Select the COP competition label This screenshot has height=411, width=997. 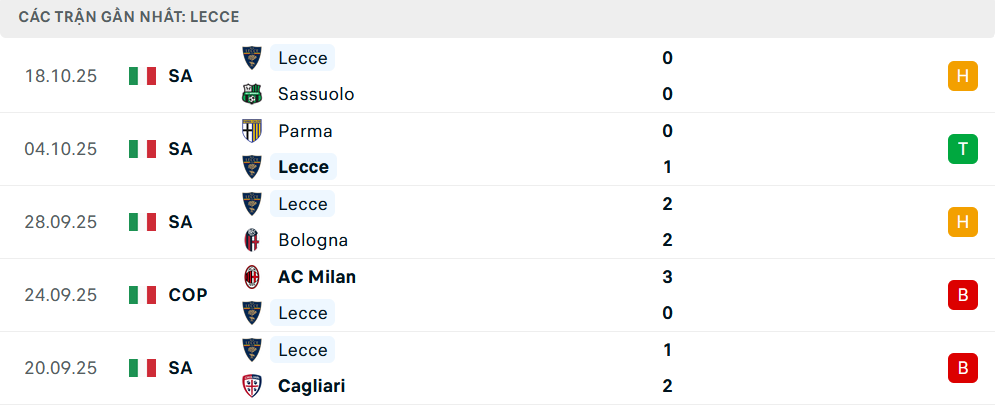[x=188, y=295]
